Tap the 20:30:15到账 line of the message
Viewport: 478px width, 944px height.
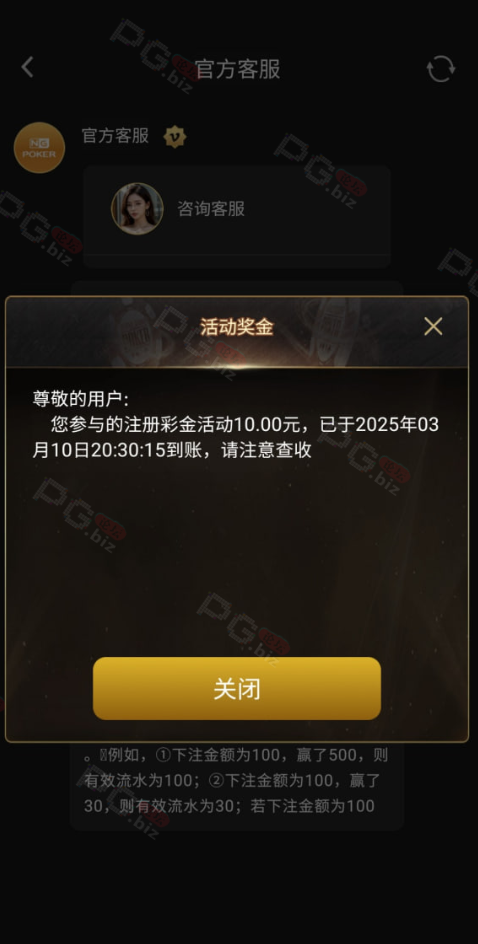[x=172, y=450]
